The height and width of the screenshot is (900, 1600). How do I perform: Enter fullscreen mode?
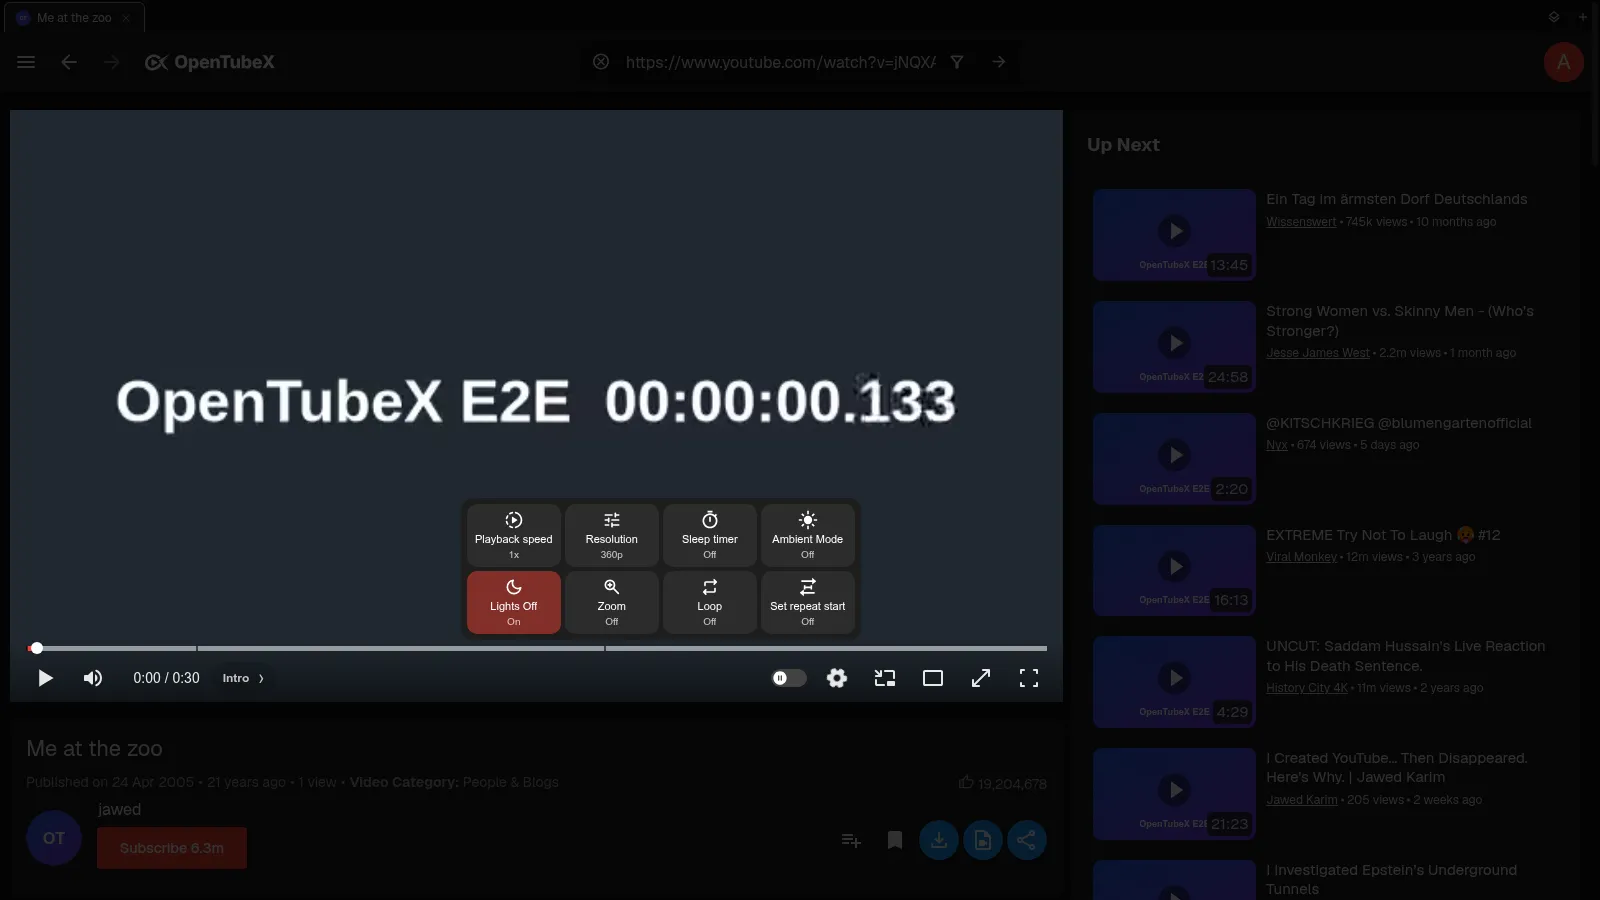coord(1029,678)
